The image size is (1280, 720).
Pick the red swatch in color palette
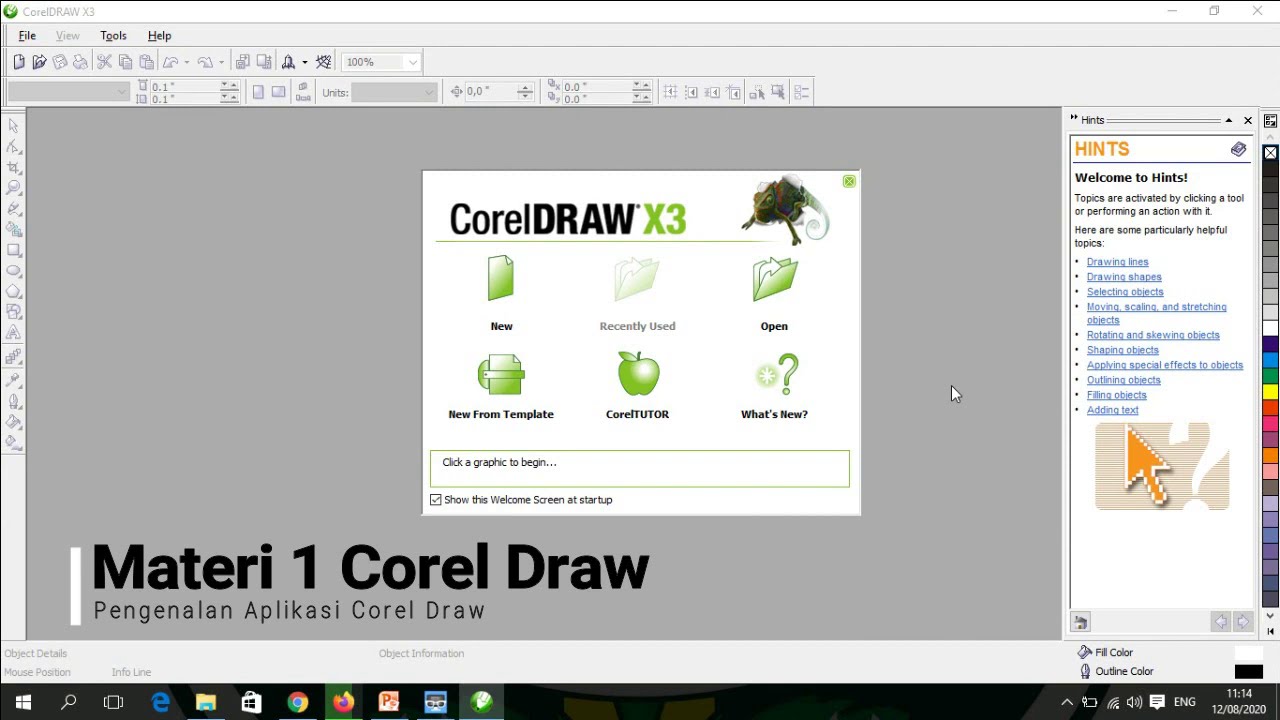[x=1270, y=407]
